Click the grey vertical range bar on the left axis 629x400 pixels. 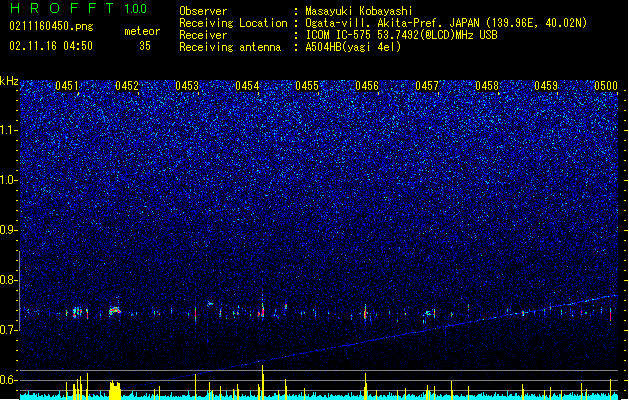(19, 290)
